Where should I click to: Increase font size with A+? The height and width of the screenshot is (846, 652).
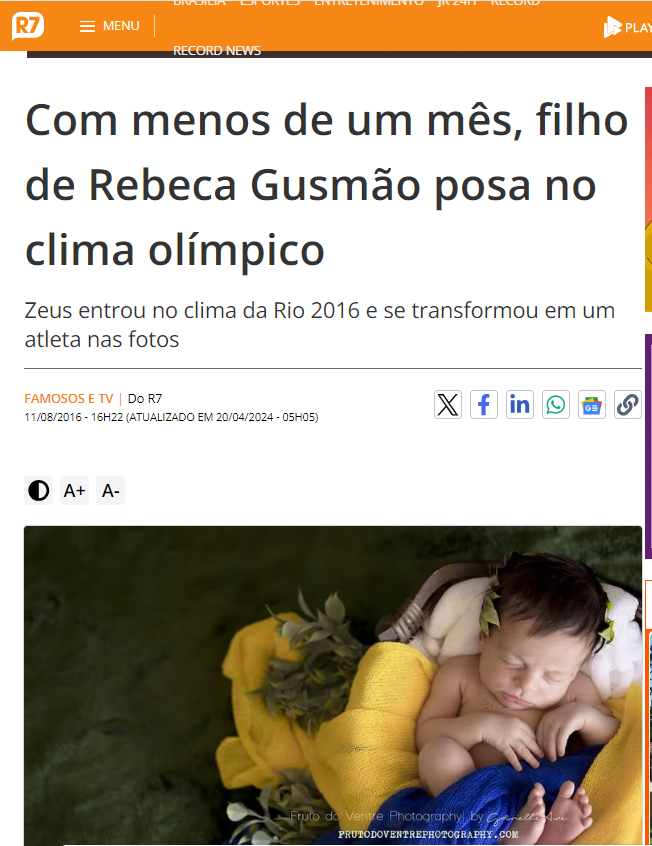click(x=74, y=490)
